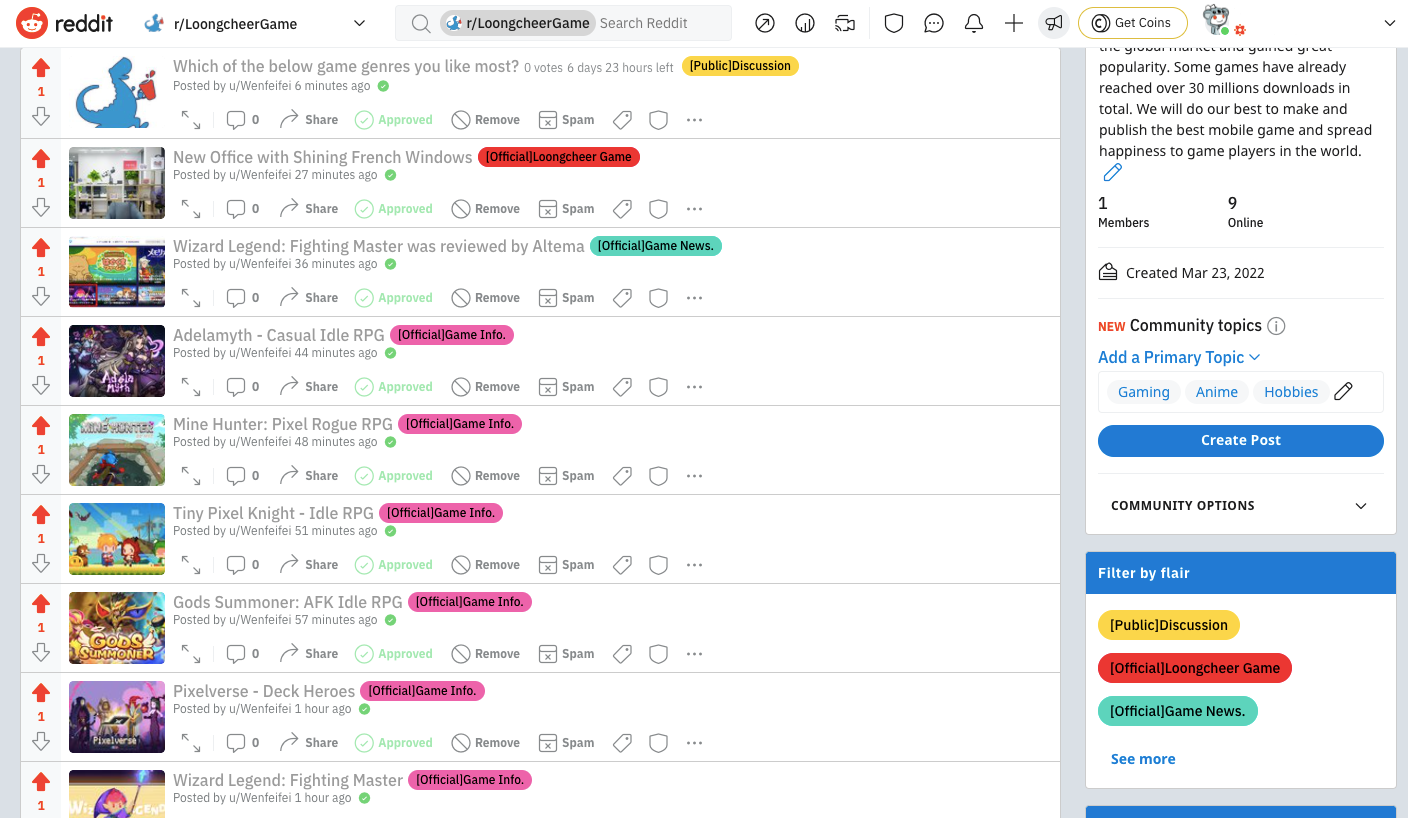Screen dimensions: 1408x818
Task: Mark the Pixelverse post as spam
Action: coord(566,743)
